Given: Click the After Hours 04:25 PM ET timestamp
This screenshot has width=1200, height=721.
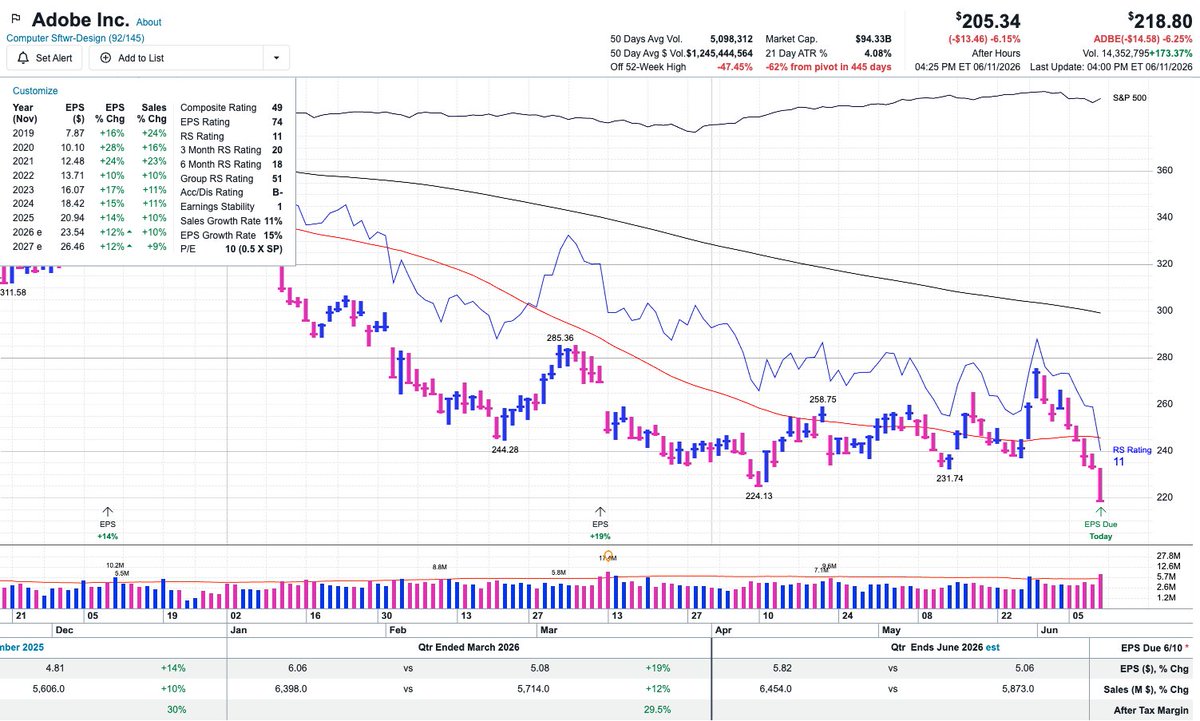Looking at the screenshot, I should point(968,66).
